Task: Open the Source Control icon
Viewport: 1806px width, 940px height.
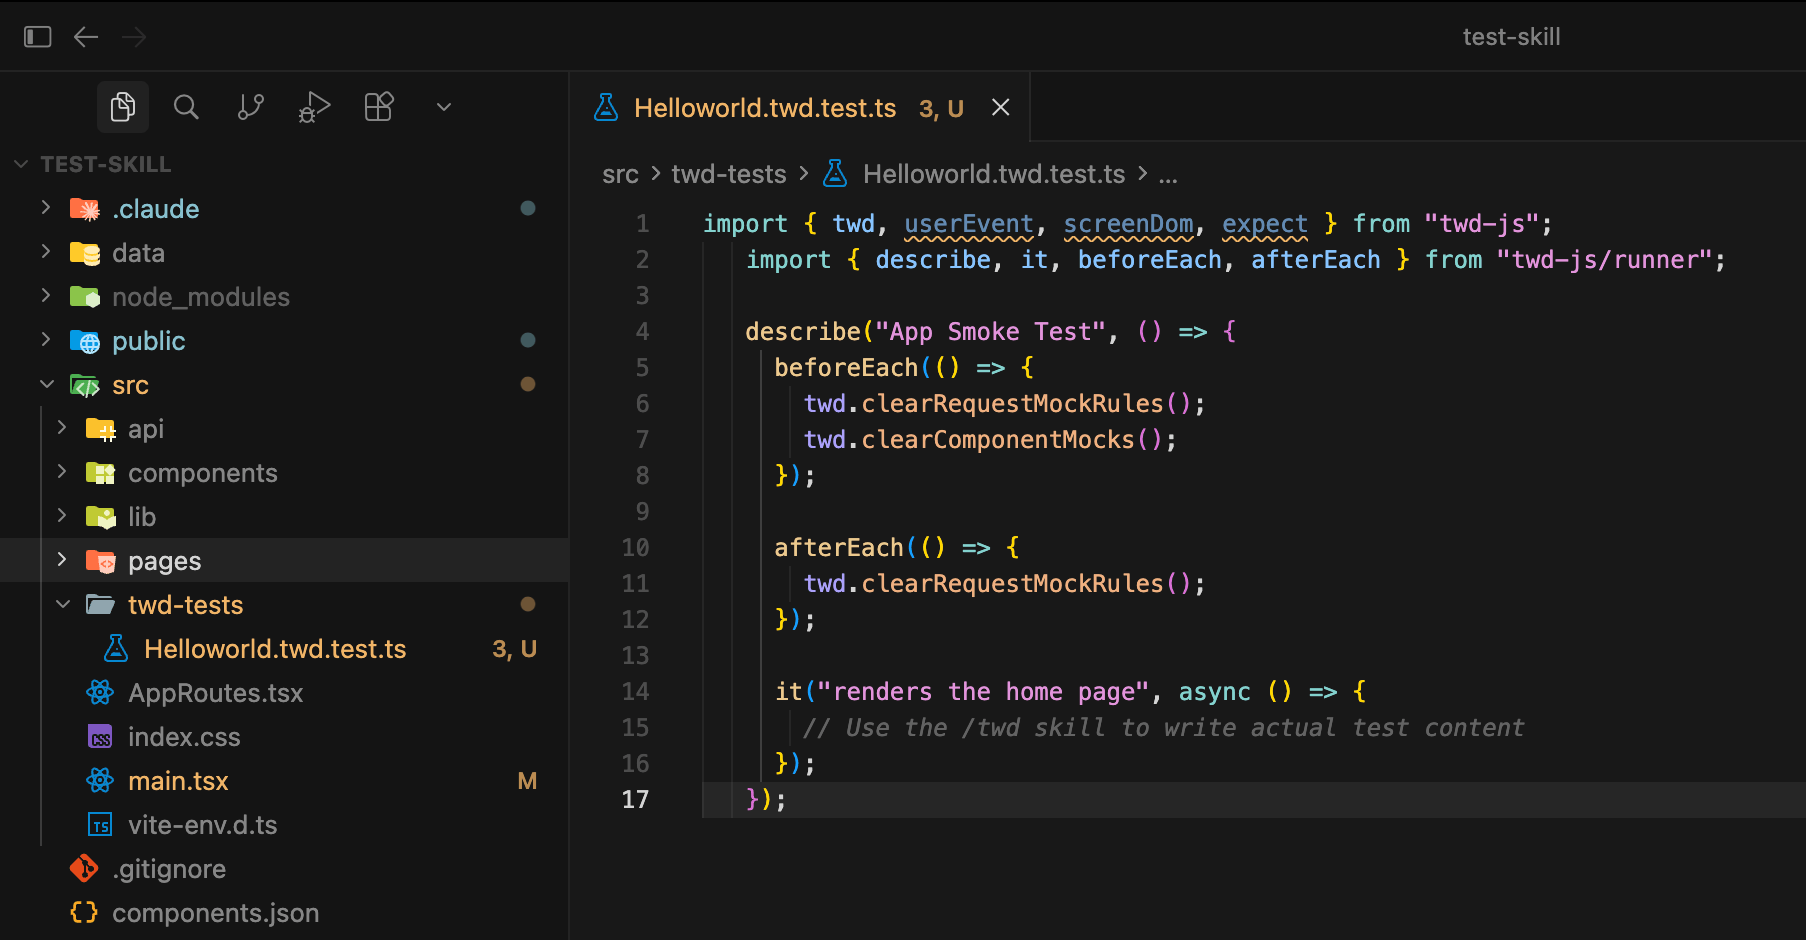Action: [250, 106]
